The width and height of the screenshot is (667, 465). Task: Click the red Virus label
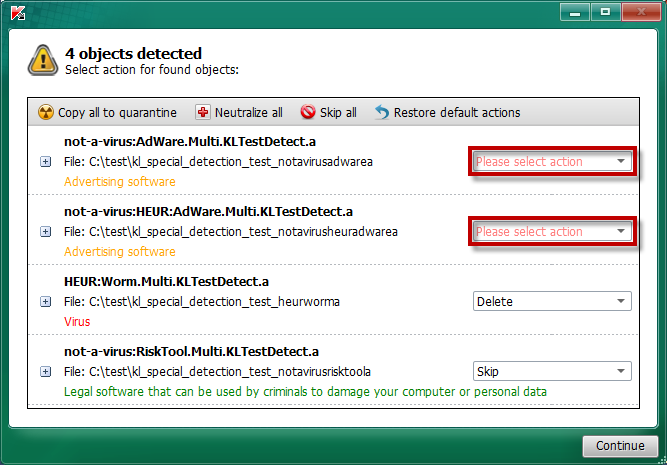pos(77,322)
